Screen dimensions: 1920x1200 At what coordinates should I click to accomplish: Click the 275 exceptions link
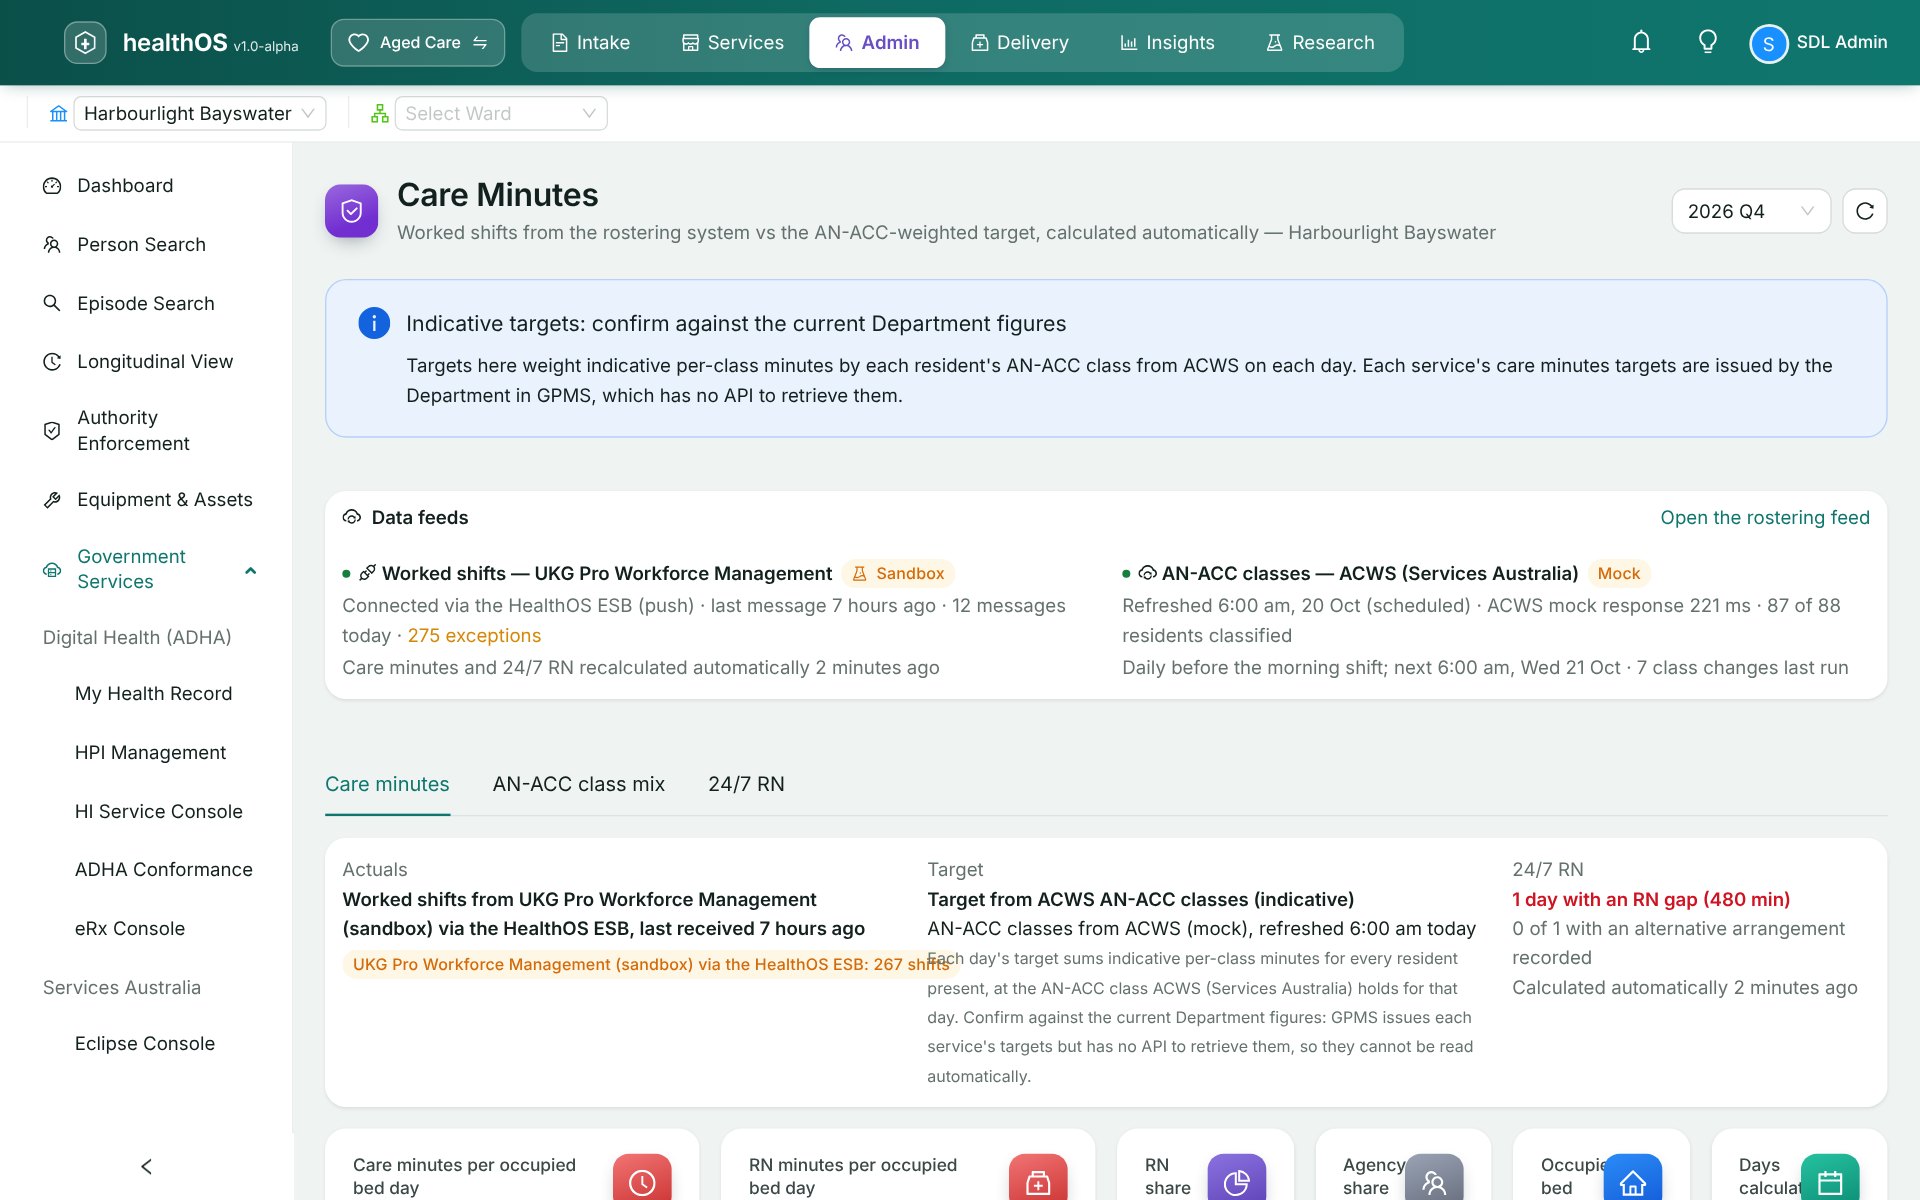click(x=474, y=636)
